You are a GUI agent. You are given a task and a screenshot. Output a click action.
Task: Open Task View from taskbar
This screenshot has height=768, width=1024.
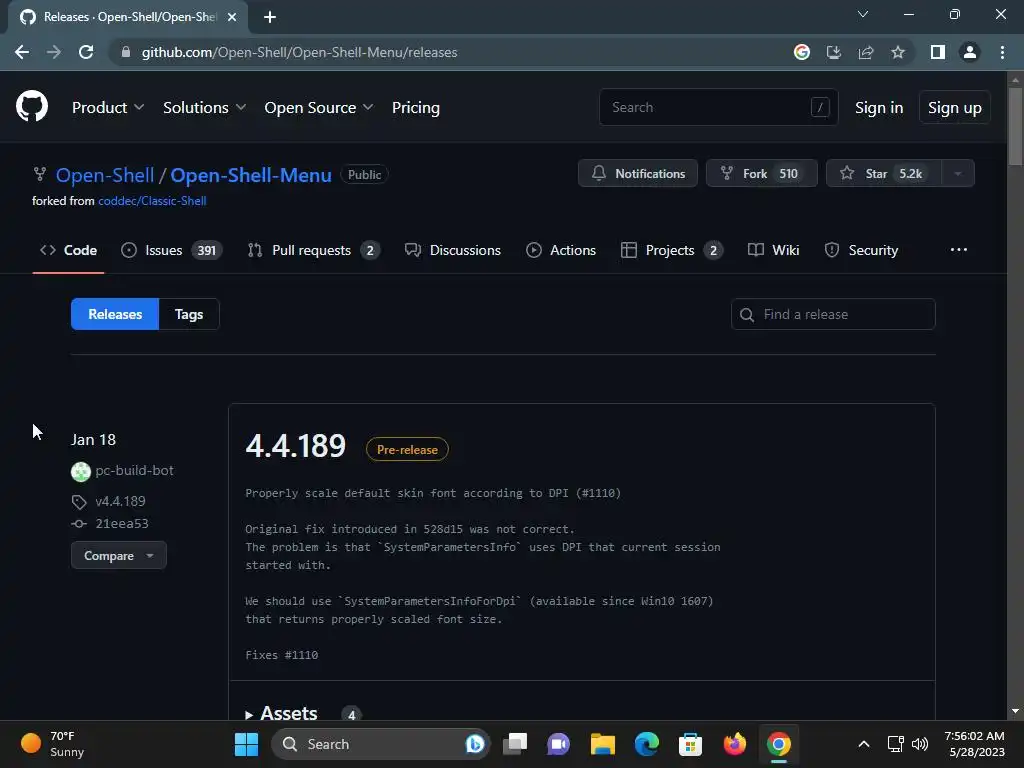tap(515, 744)
